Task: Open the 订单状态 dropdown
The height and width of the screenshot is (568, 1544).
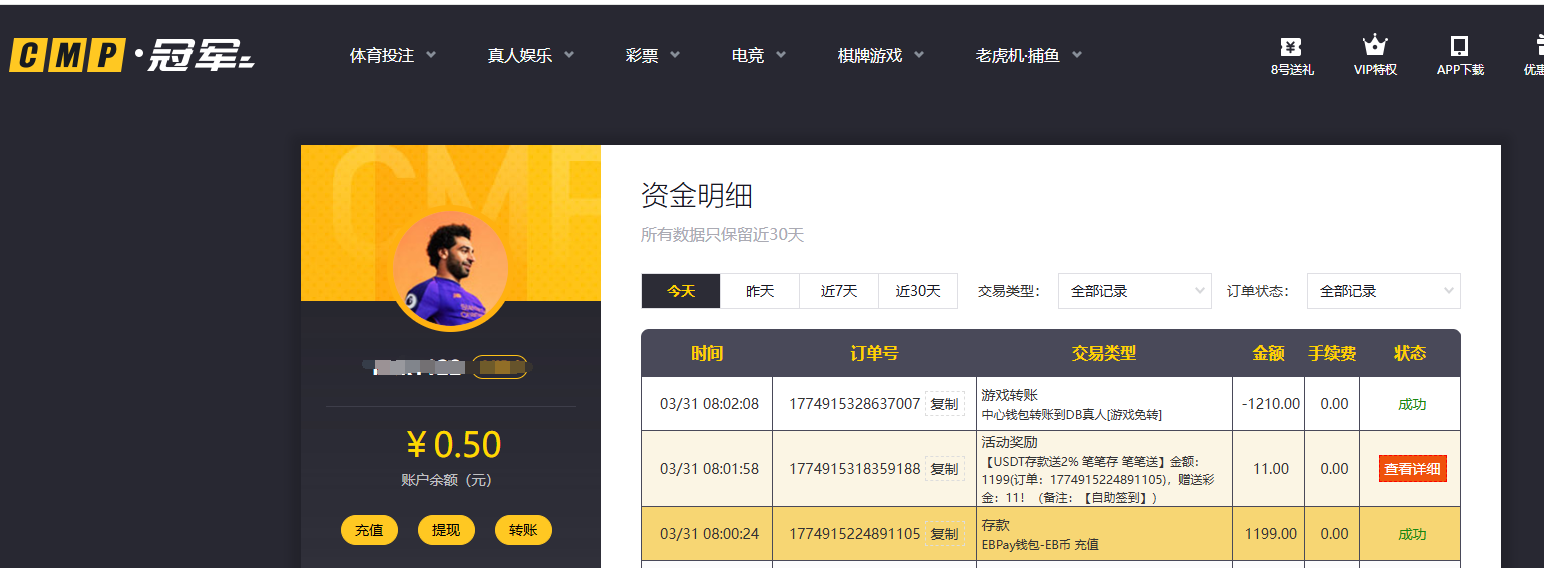Action: point(1383,291)
